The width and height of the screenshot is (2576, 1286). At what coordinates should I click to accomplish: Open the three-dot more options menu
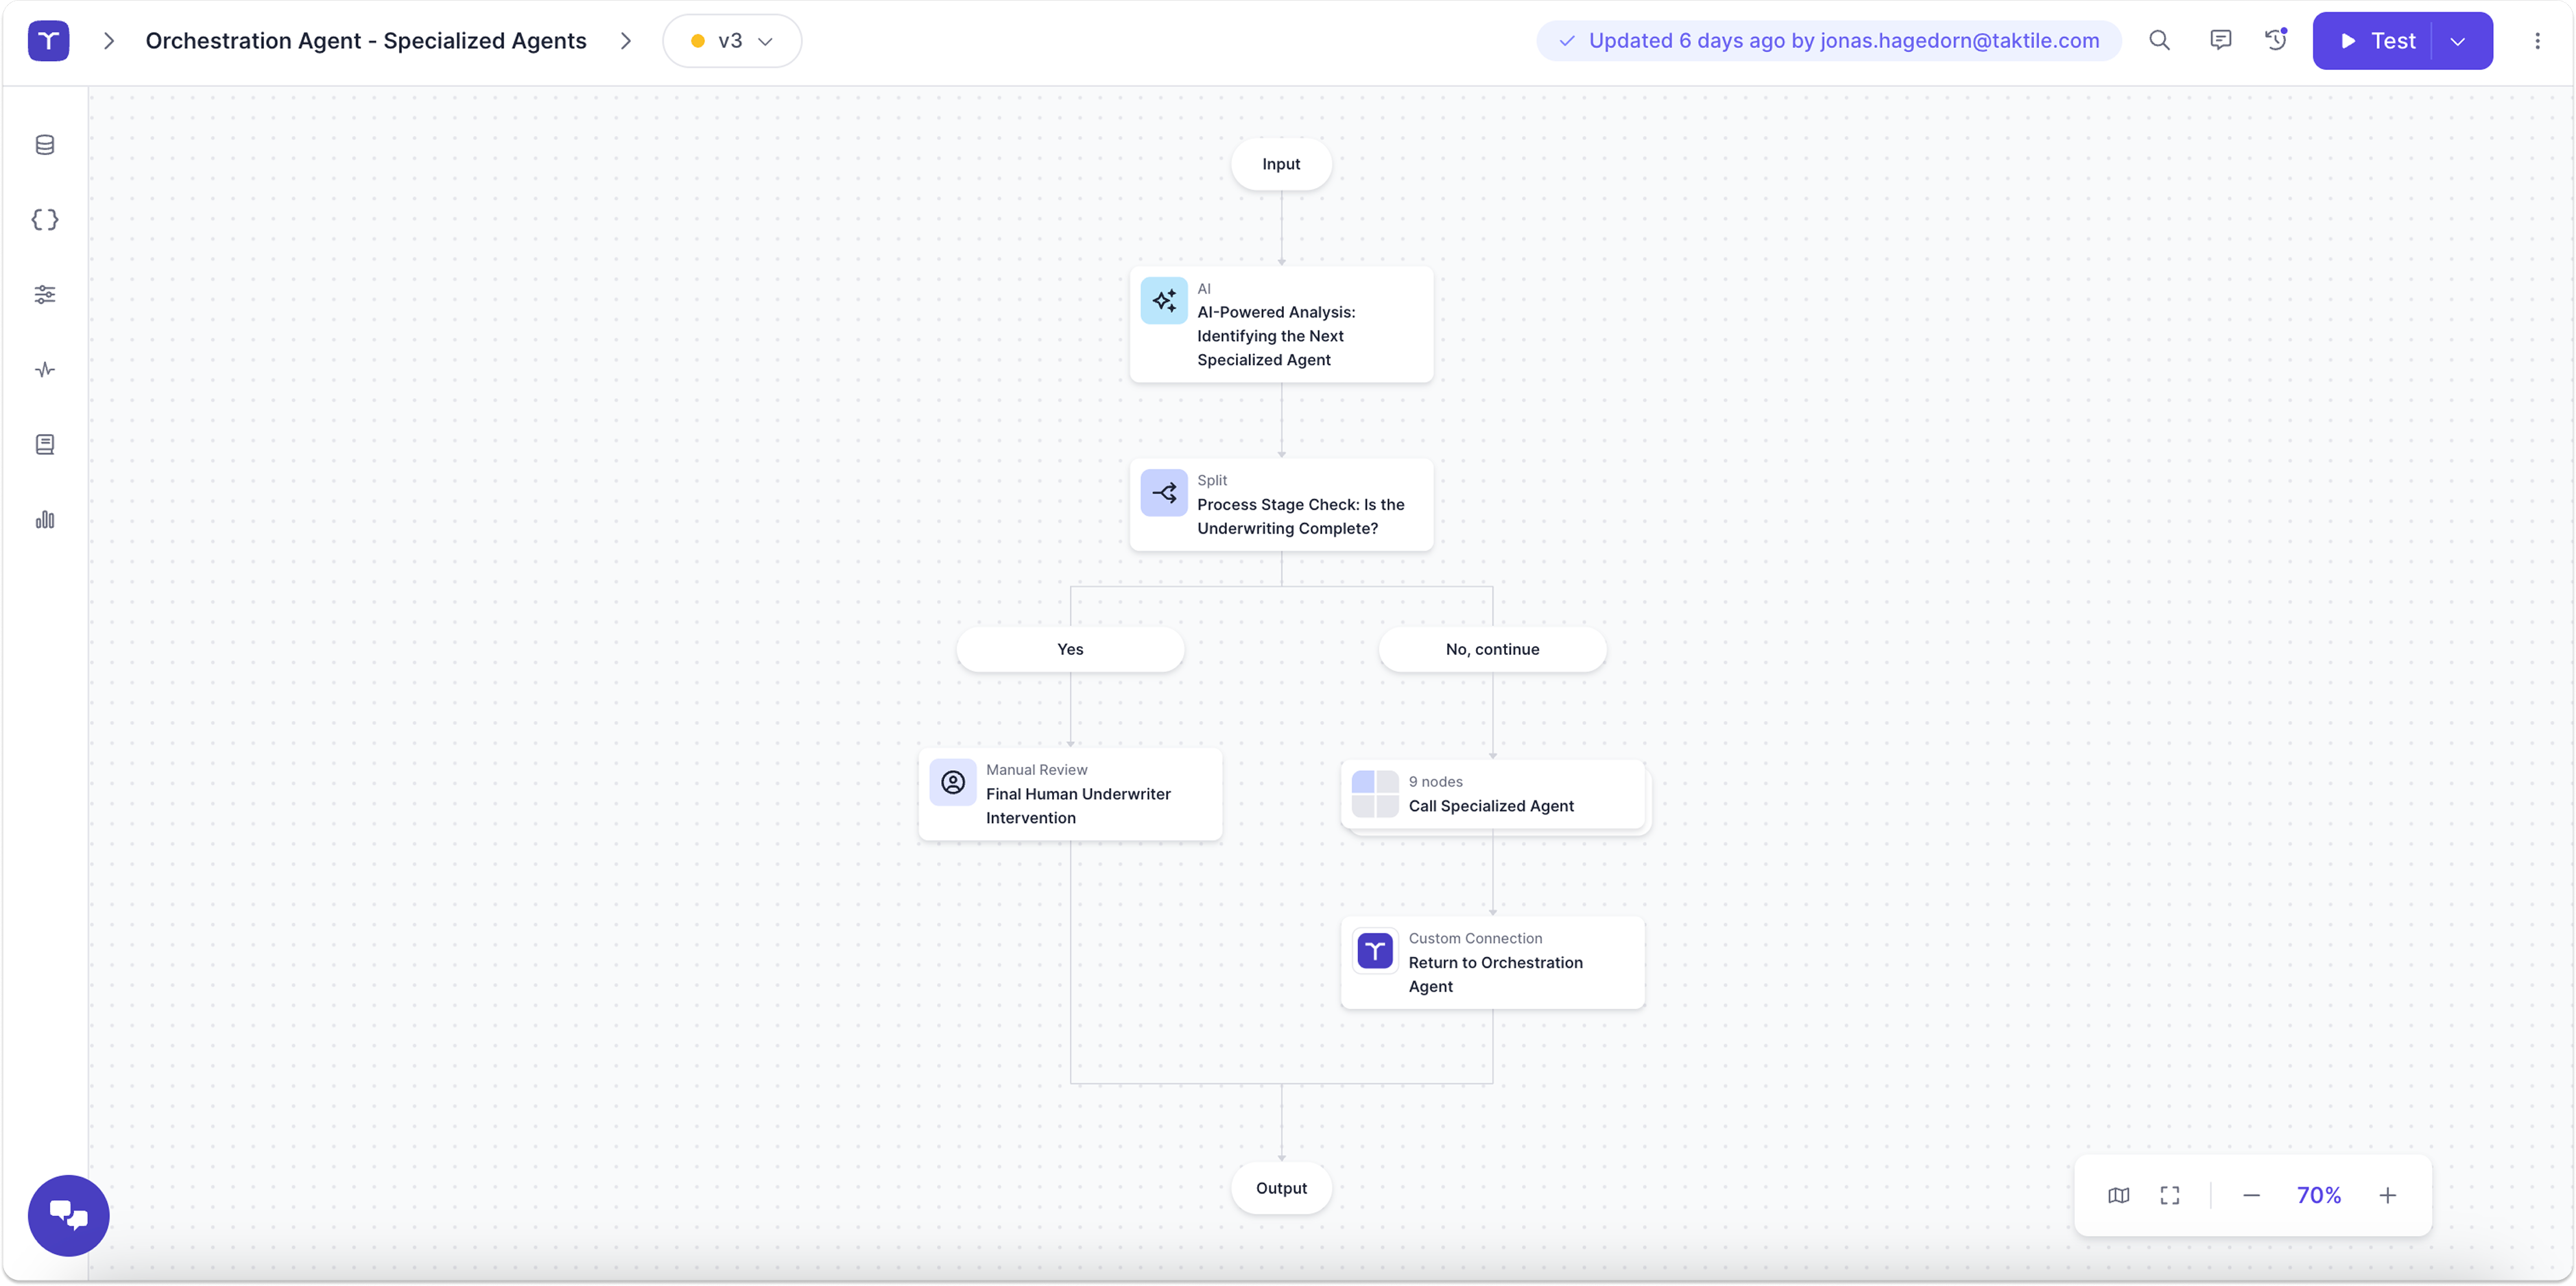2537,41
